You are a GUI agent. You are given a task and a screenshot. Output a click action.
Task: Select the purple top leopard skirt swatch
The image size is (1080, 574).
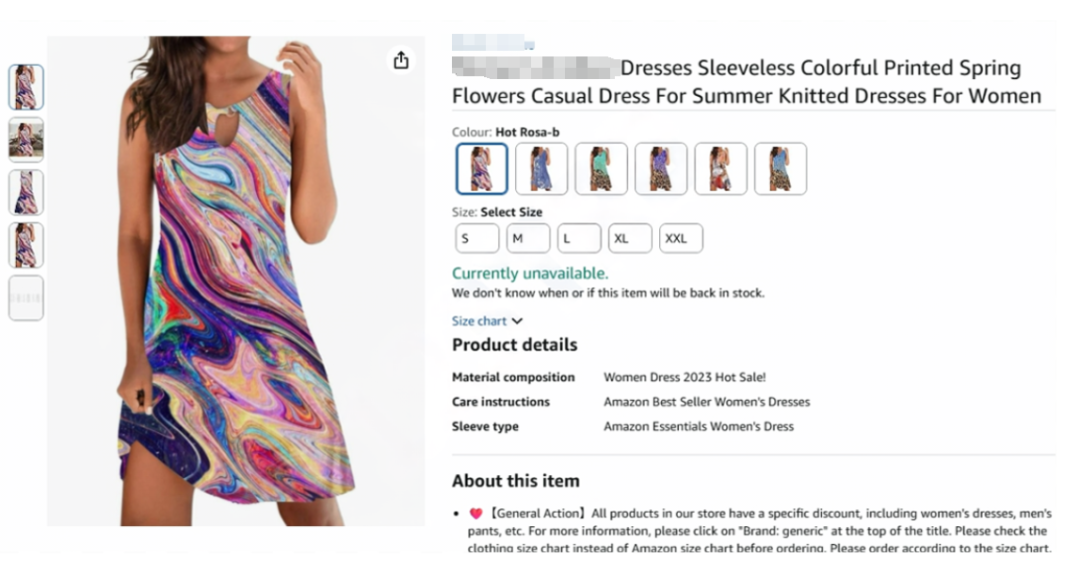[661, 168]
